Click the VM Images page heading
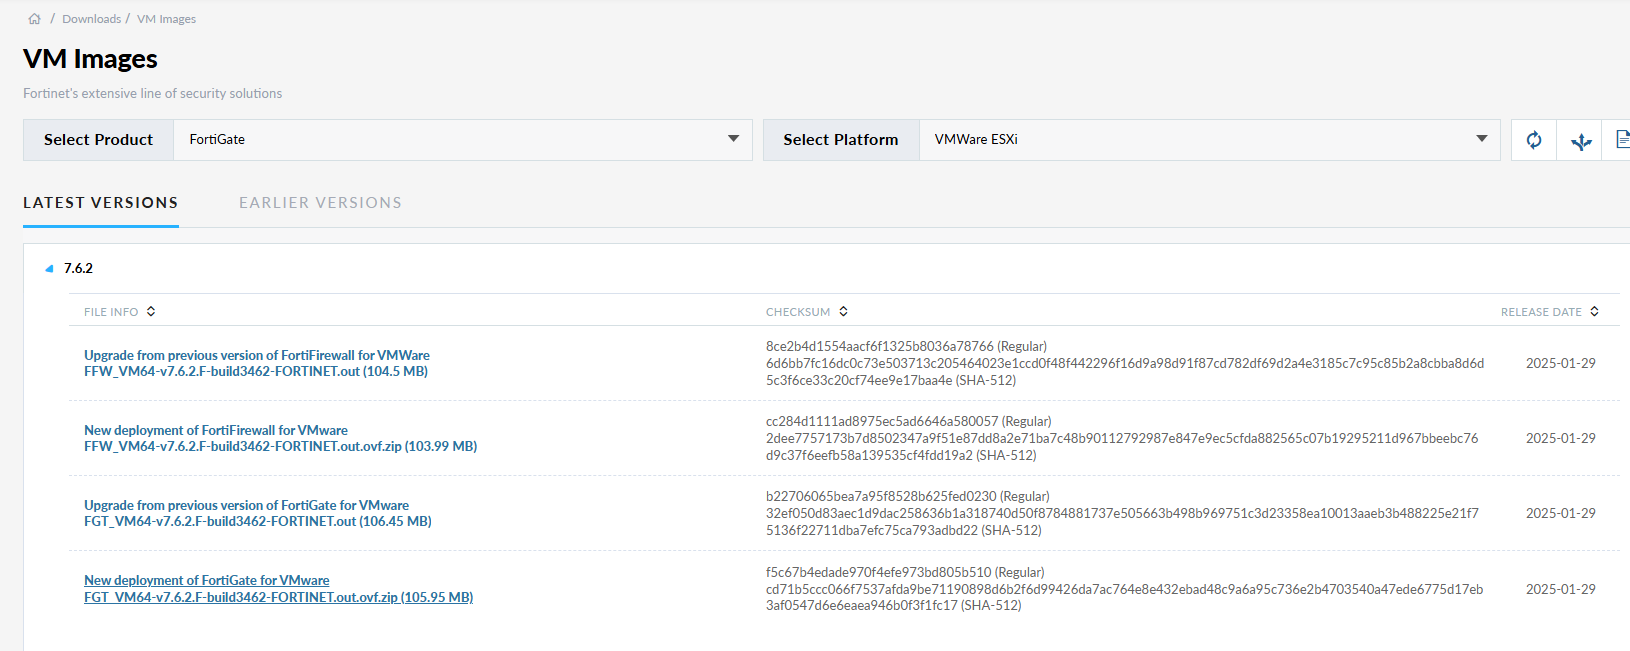 point(90,59)
